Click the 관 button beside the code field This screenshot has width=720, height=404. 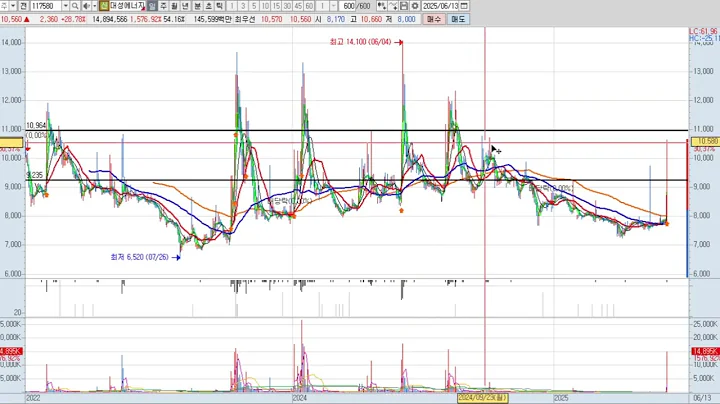tap(24, 6)
